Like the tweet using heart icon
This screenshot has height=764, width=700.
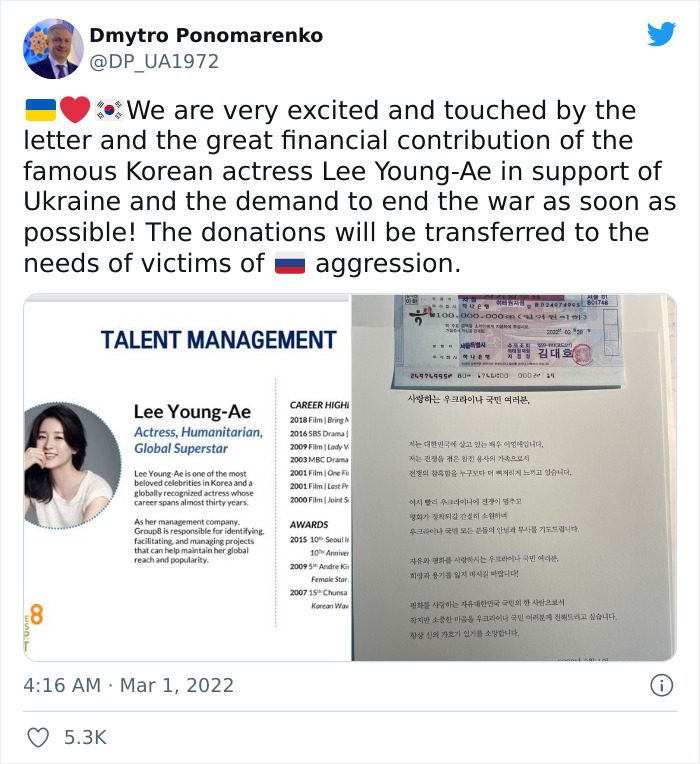point(38,737)
